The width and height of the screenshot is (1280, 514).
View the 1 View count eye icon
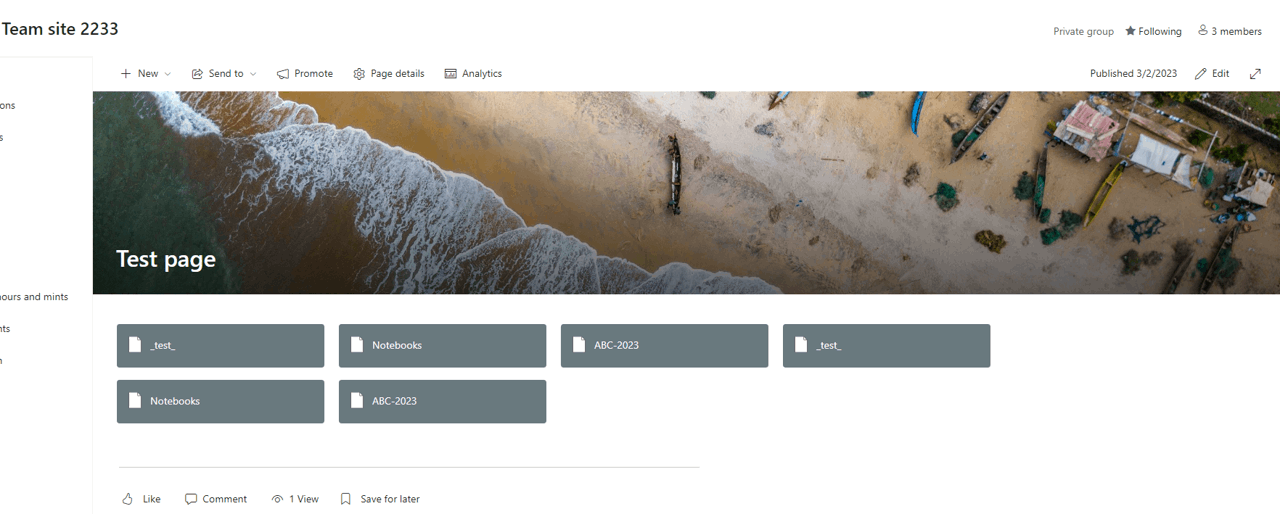277,499
